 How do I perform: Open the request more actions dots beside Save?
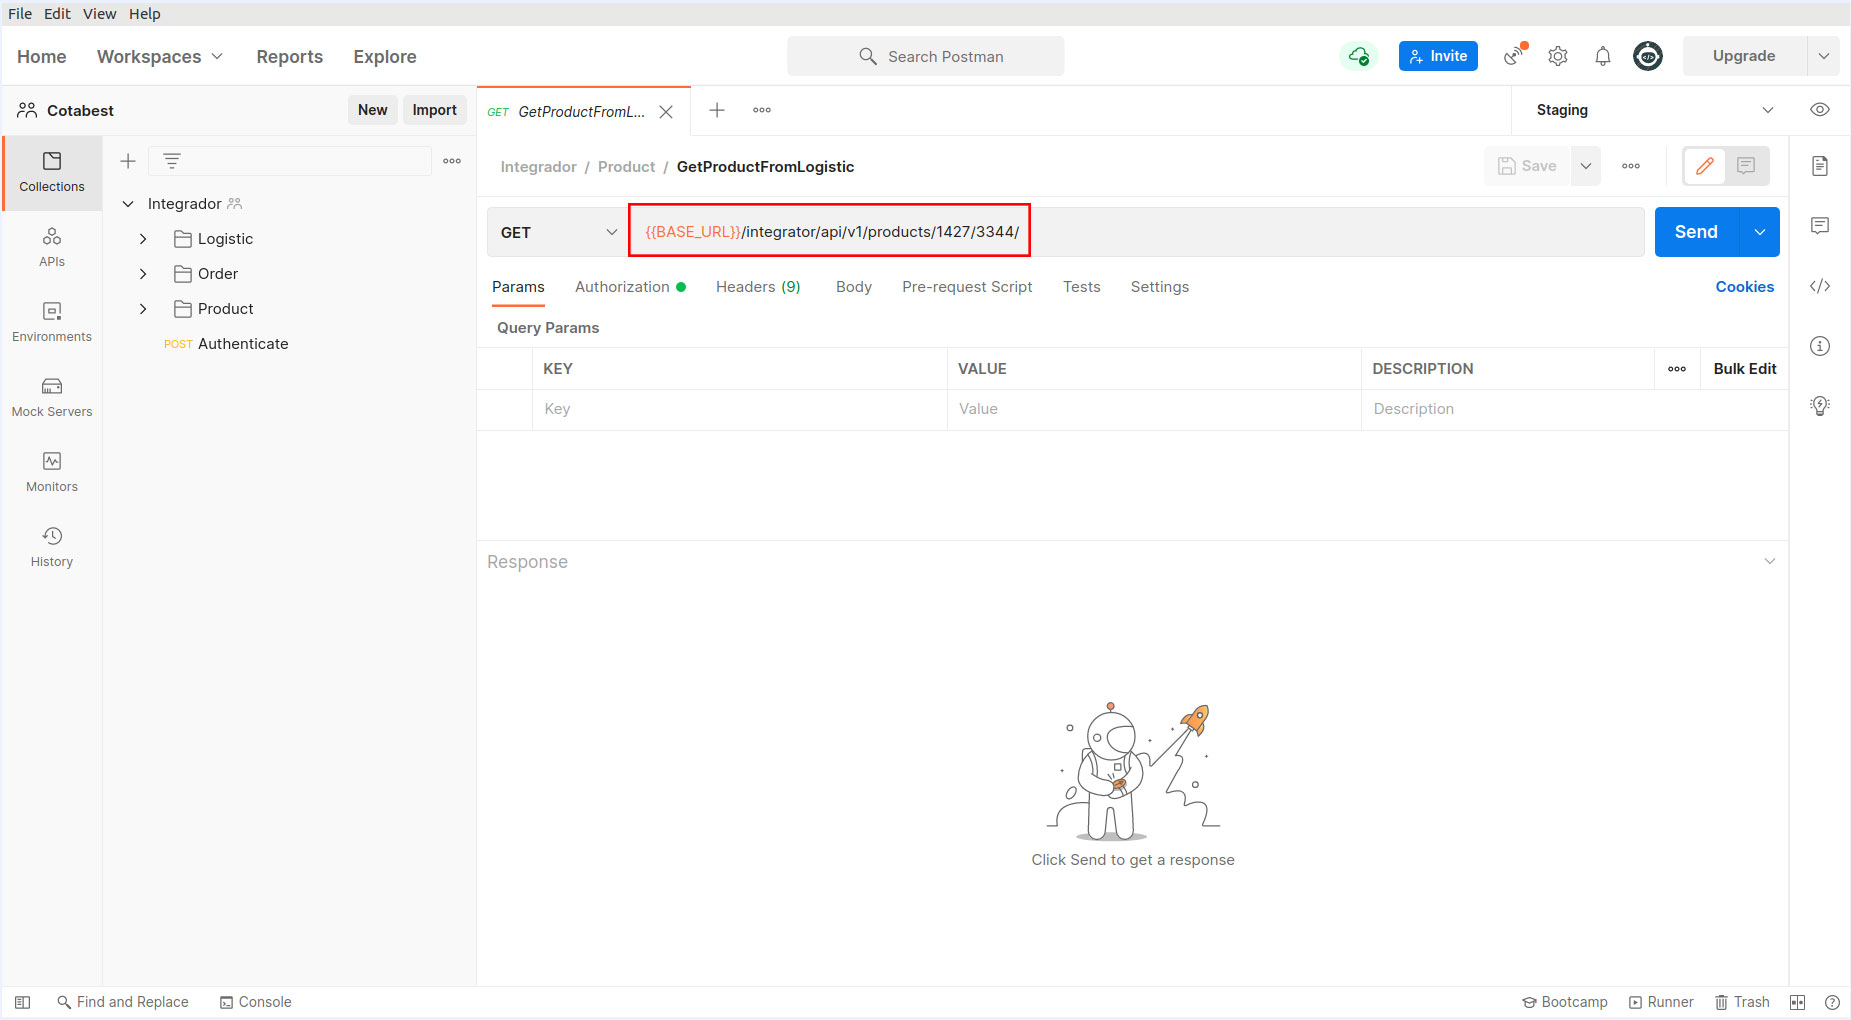click(1631, 166)
